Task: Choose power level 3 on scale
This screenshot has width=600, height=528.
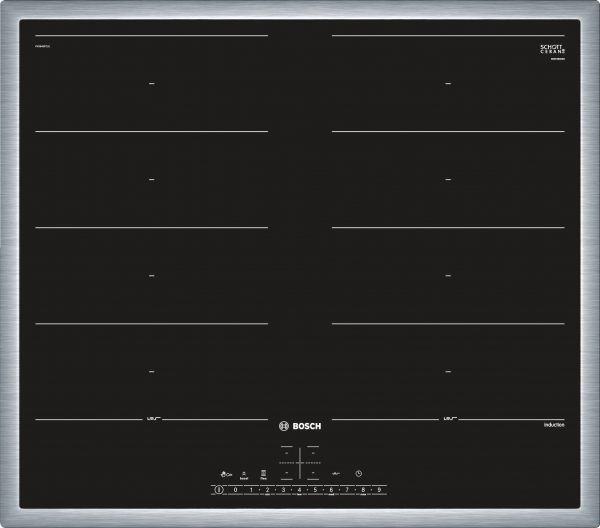Action: coord(283,490)
